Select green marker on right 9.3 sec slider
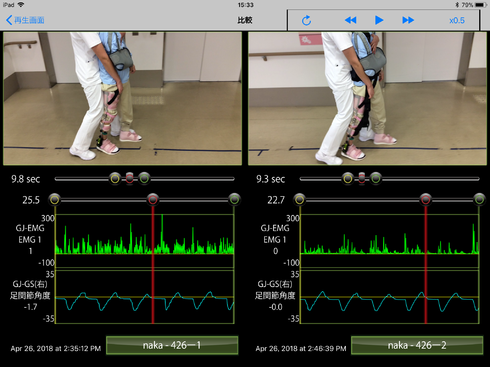Viewport: 490px width, 367px height. pyautogui.click(x=376, y=179)
